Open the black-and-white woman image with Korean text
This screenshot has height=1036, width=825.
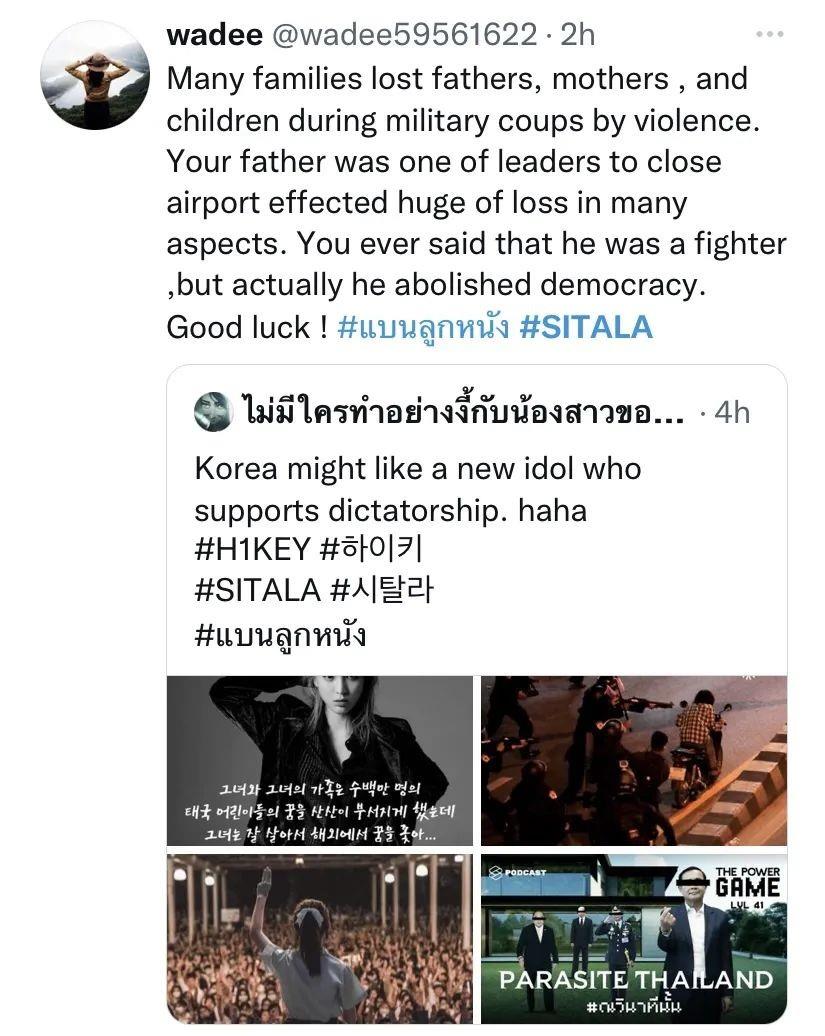[x=319, y=761]
